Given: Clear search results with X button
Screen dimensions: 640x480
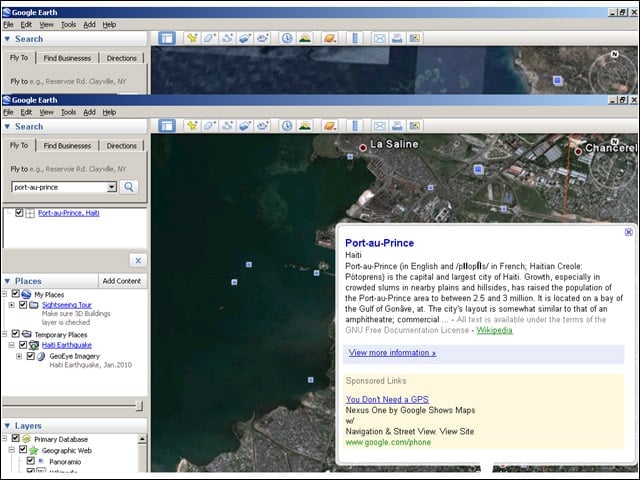Looking at the screenshot, I should 138,260.
